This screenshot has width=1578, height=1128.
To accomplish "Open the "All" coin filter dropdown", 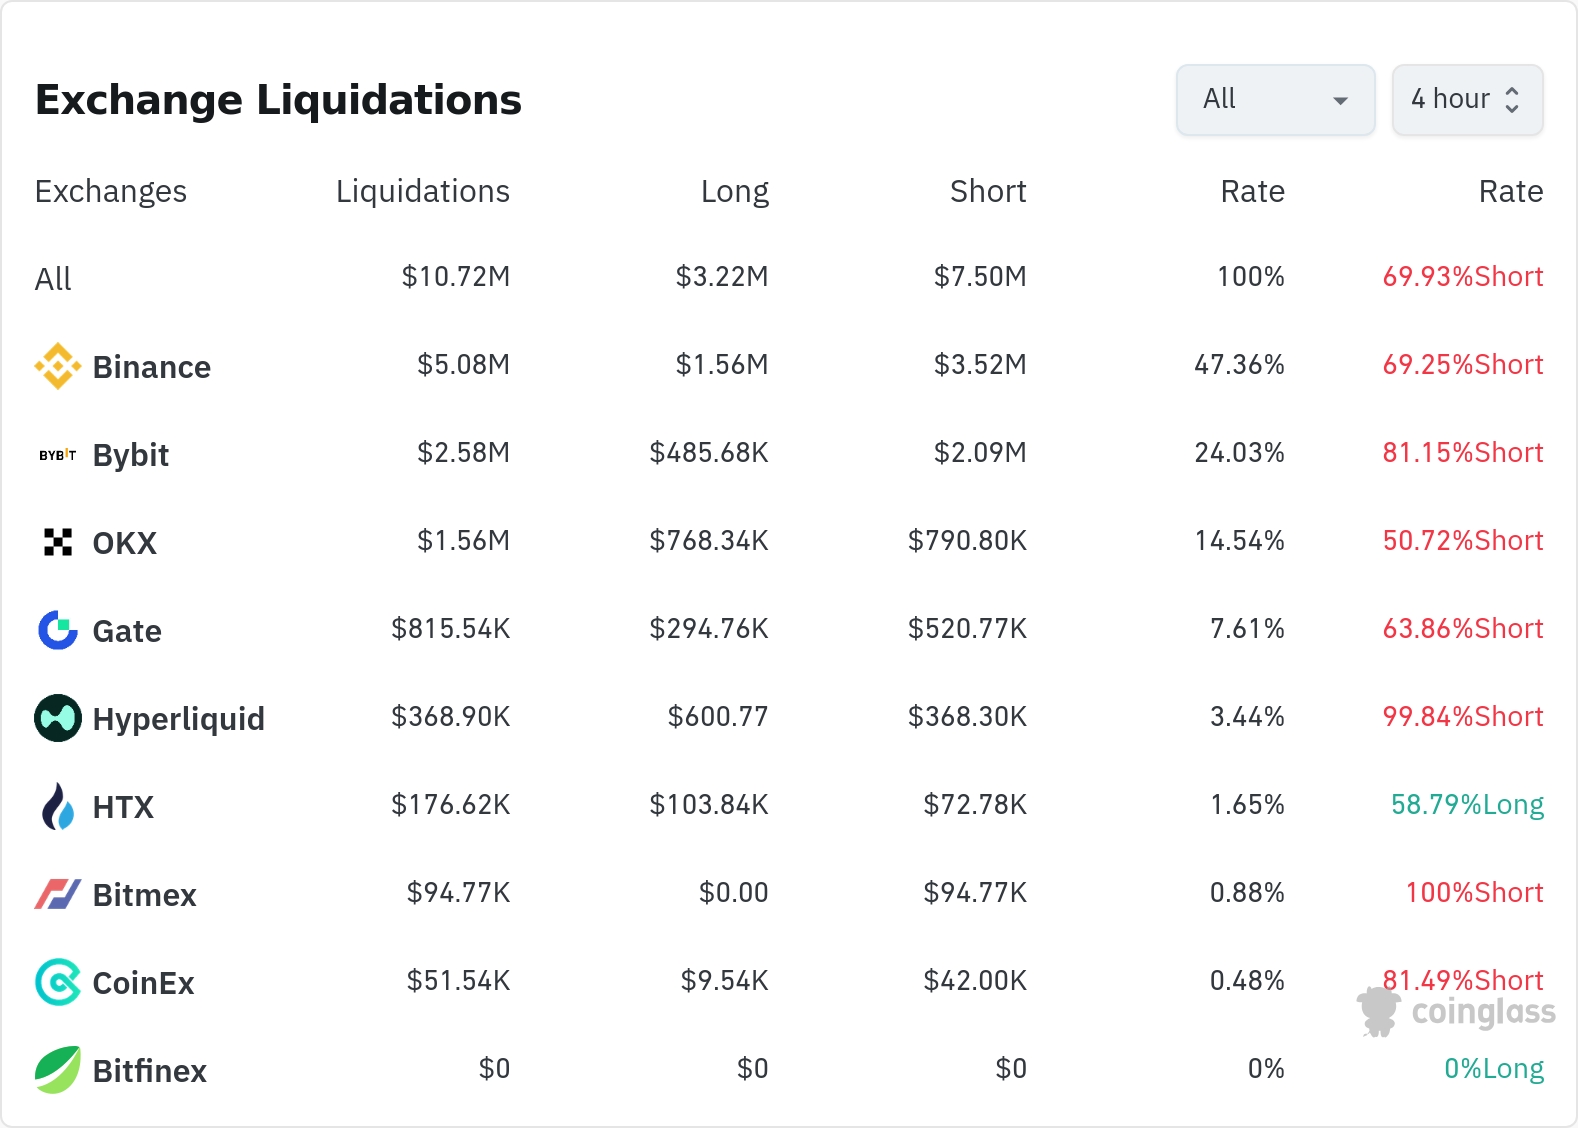I will (x=1275, y=100).
